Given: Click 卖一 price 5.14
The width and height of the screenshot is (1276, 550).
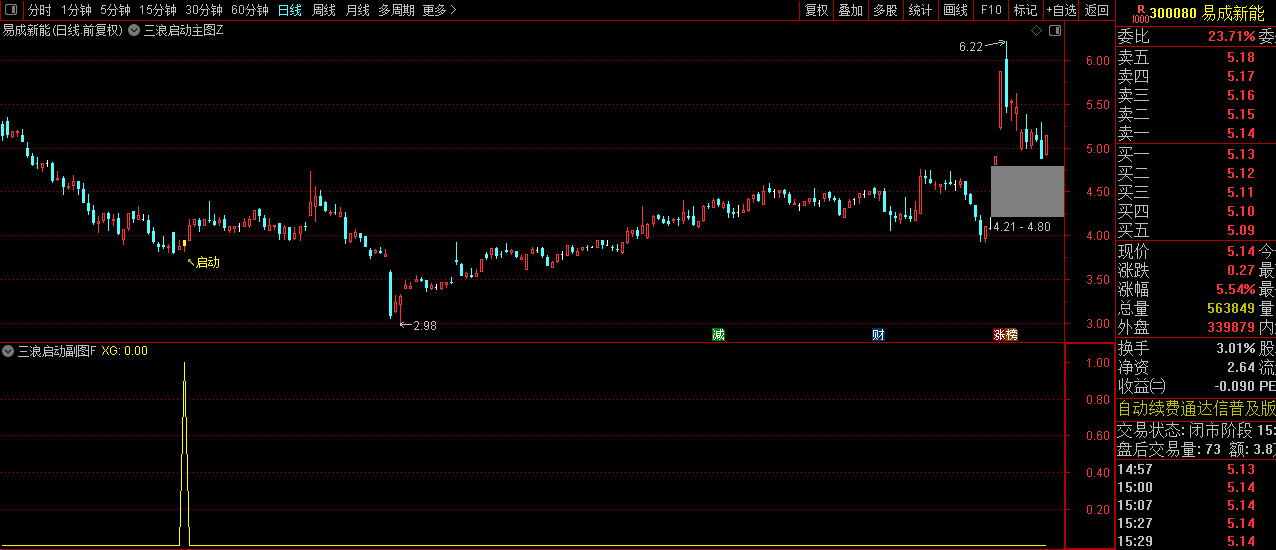Looking at the screenshot, I should click(x=1240, y=134).
